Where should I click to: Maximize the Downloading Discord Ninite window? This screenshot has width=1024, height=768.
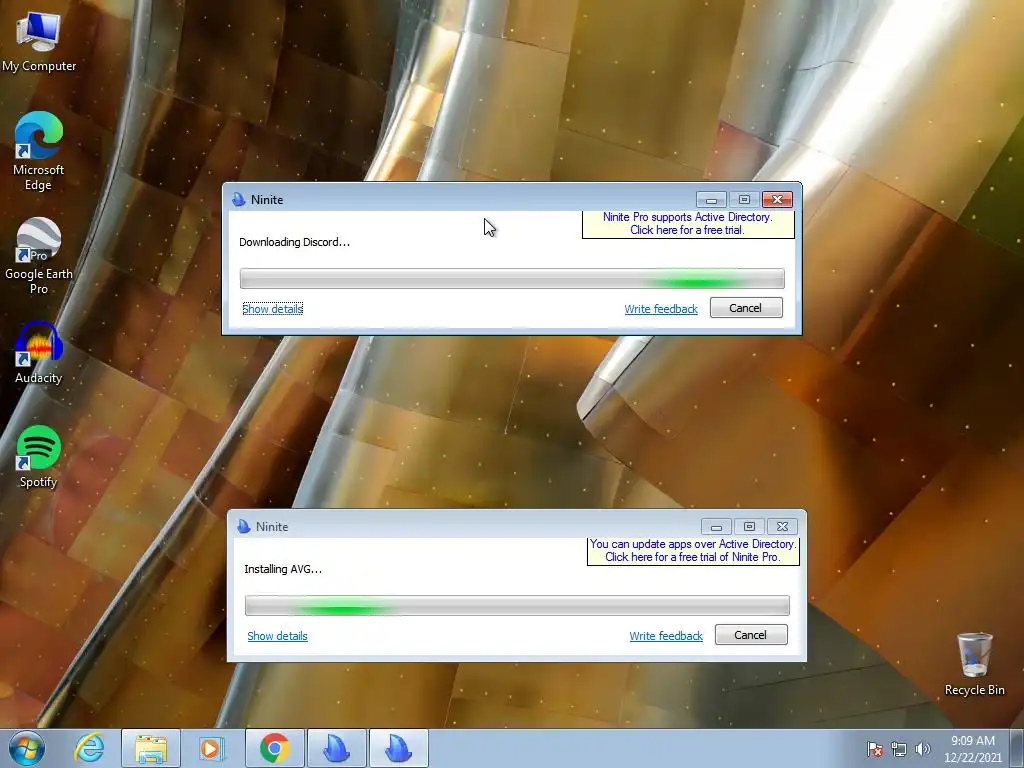point(744,199)
